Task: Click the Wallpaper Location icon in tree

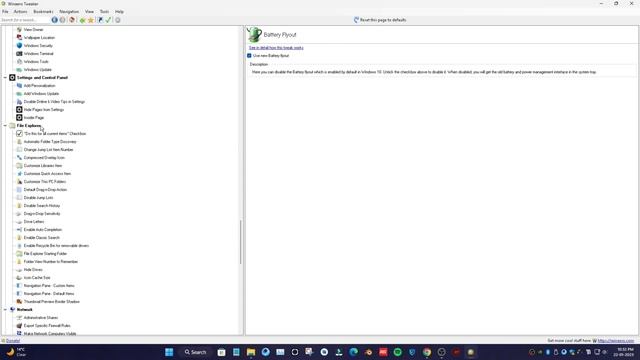Action: (x=19, y=38)
